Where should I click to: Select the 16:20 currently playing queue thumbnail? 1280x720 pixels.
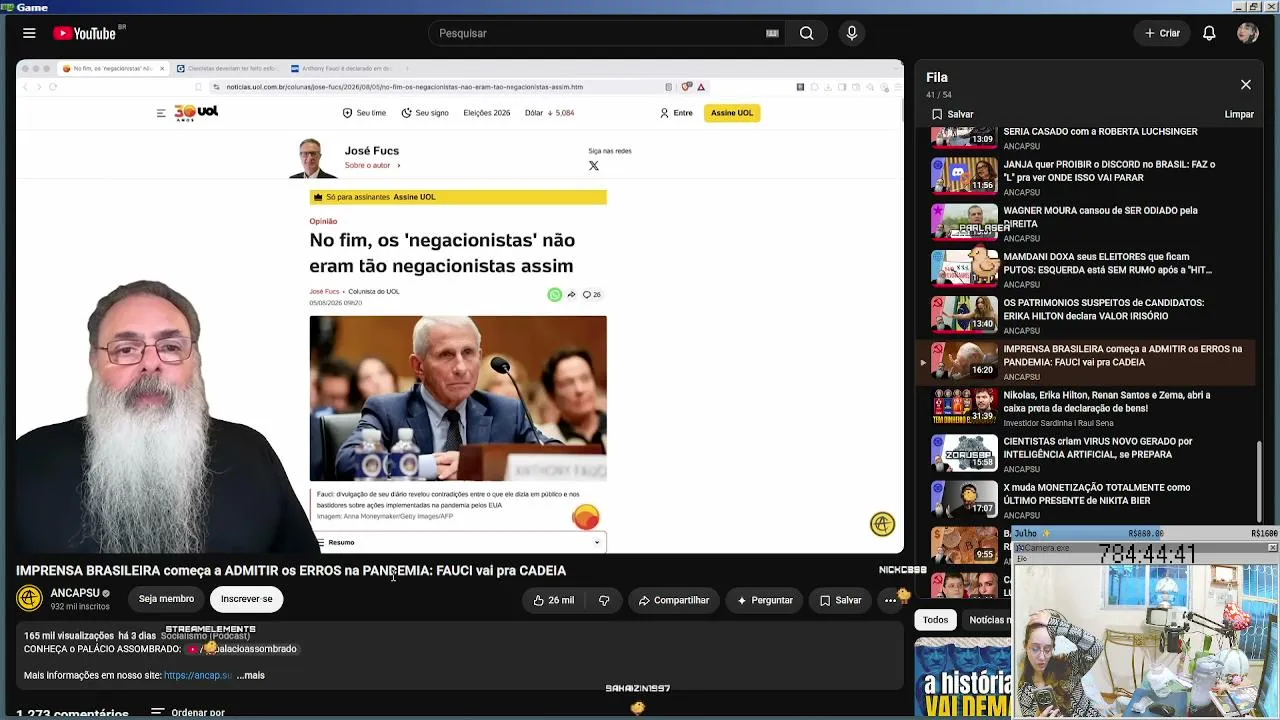pos(965,360)
